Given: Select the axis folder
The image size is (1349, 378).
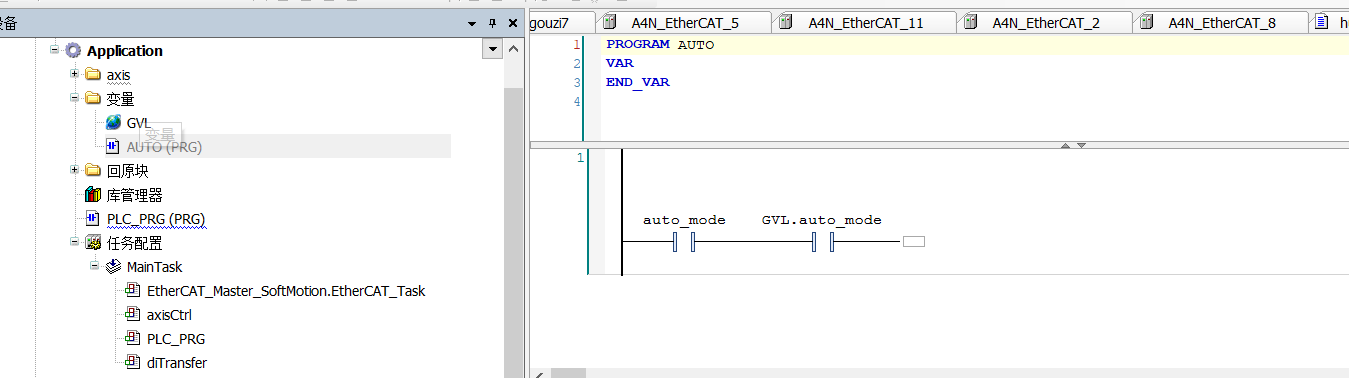Looking at the screenshot, I should pyautogui.click(x=118, y=75).
